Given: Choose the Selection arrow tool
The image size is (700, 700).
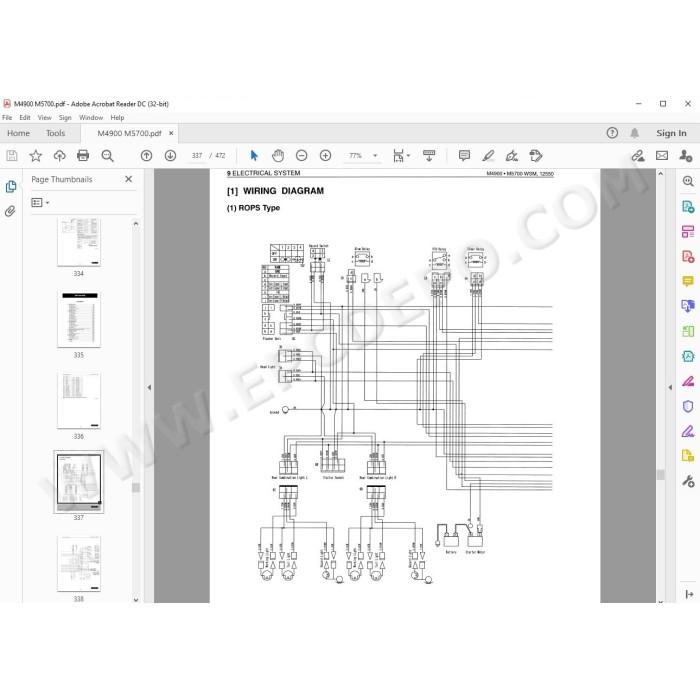Looking at the screenshot, I should (254, 156).
